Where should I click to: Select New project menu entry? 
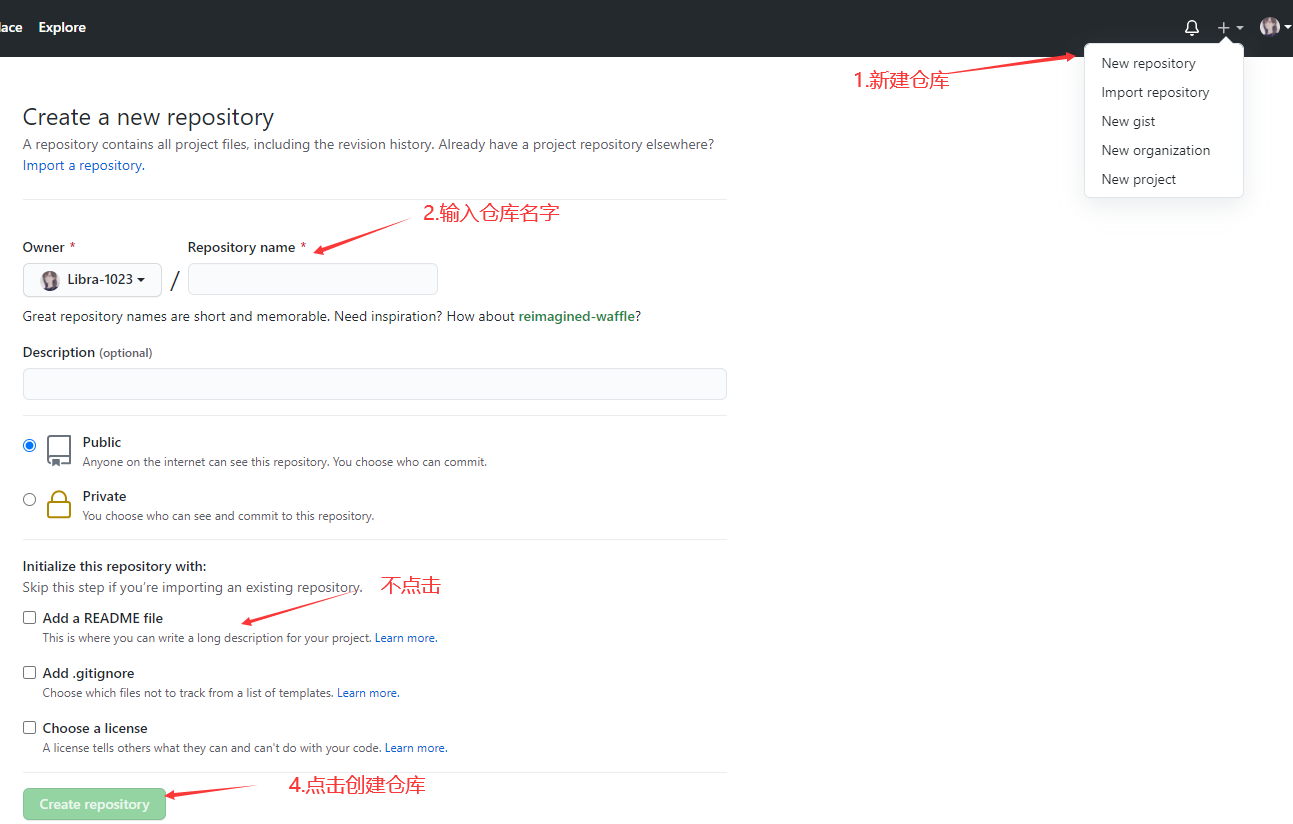click(1138, 179)
